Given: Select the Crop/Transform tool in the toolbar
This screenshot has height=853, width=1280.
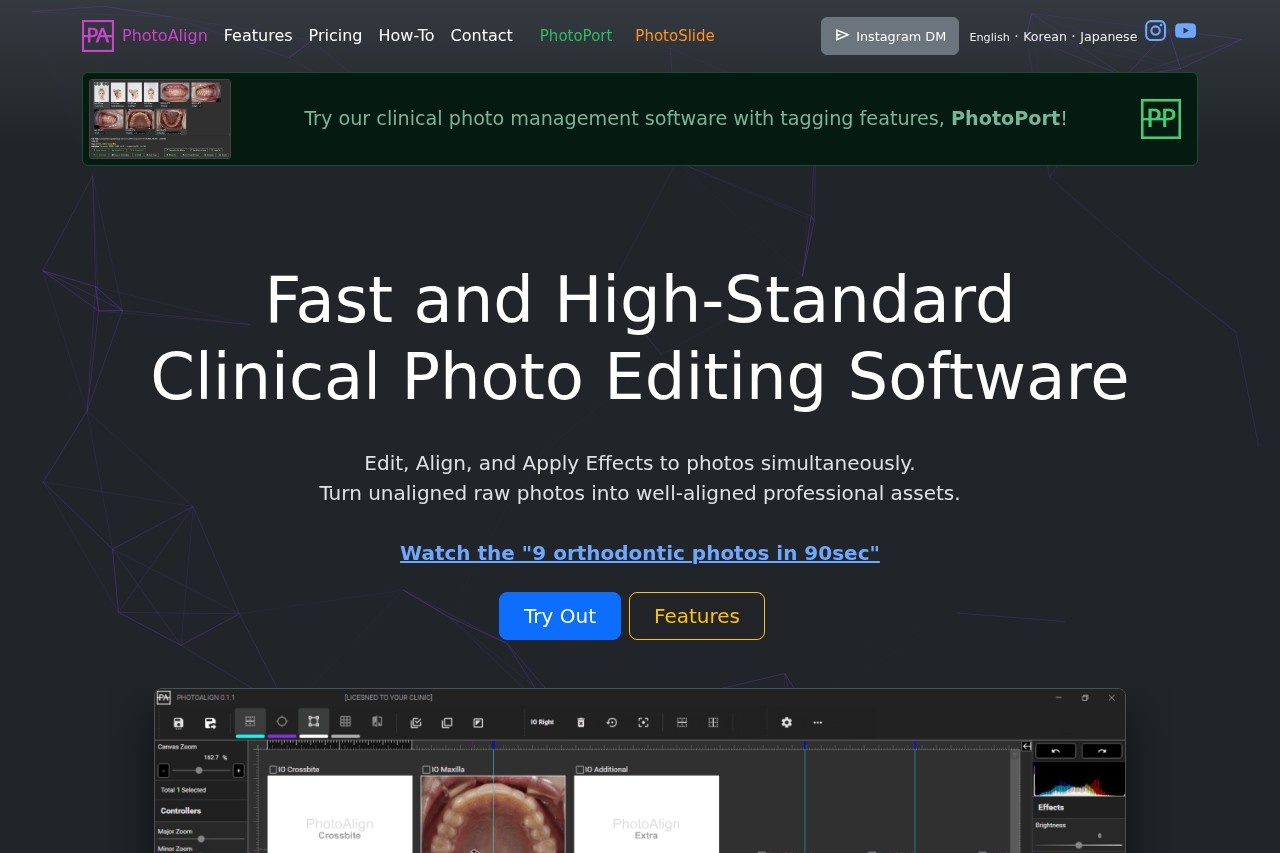Looking at the screenshot, I should pyautogui.click(x=313, y=722).
